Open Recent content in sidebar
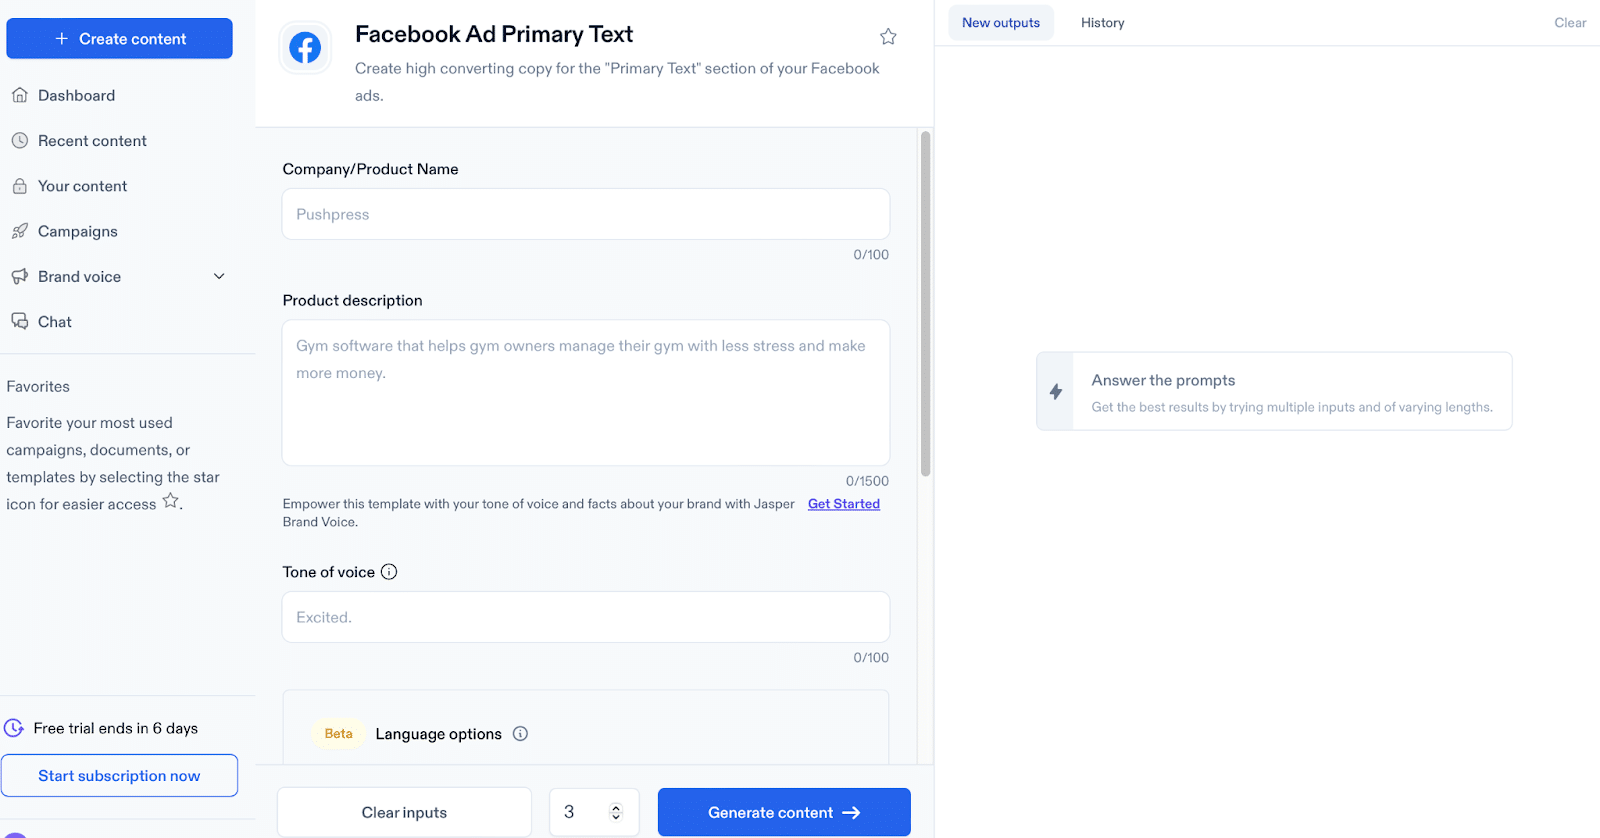Image resolution: width=1600 pixels, height=838 pixels. point(92,141)
